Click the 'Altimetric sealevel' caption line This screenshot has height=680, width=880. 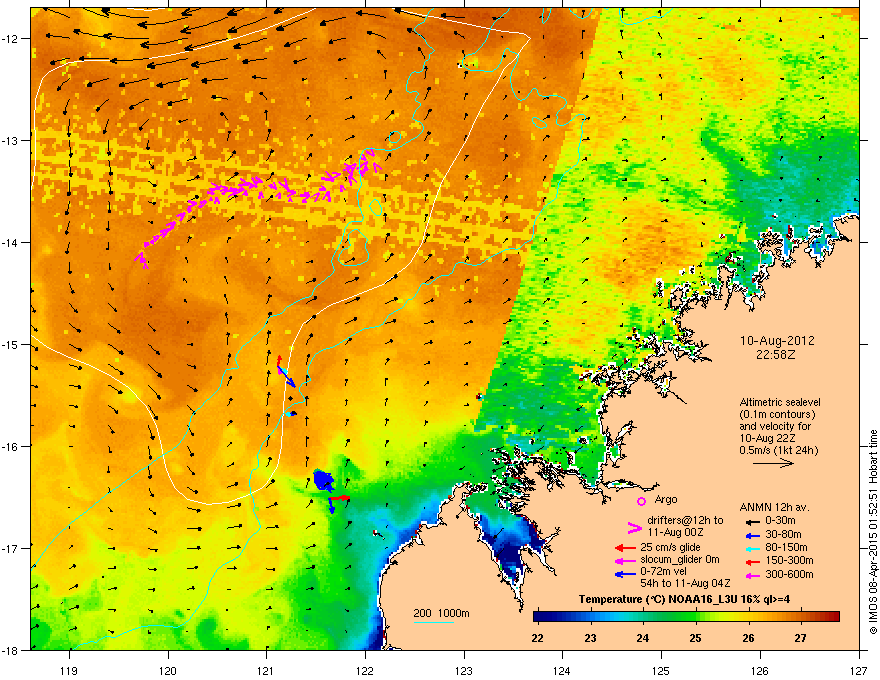pos(780,402)
